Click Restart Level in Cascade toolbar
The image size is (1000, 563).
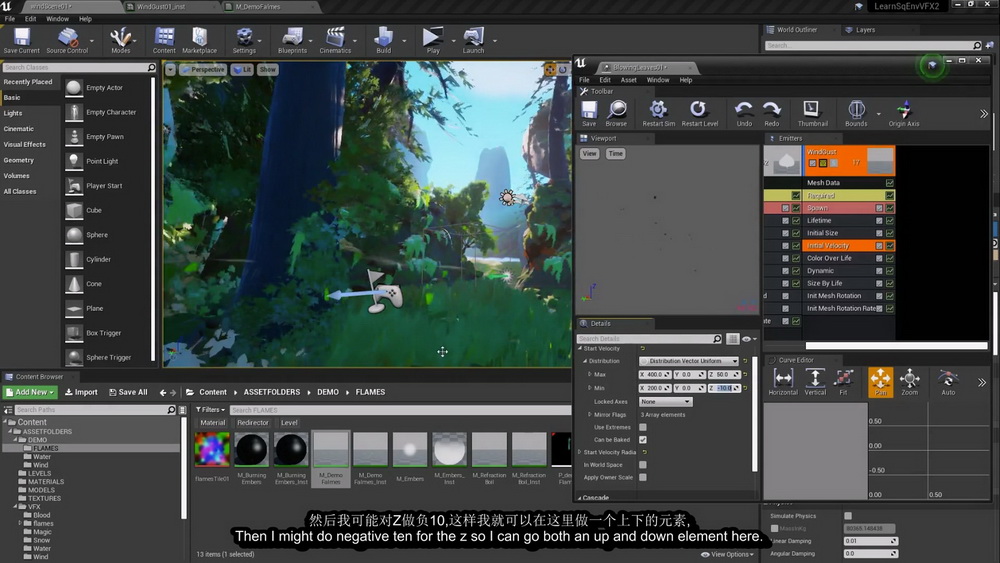700,114
